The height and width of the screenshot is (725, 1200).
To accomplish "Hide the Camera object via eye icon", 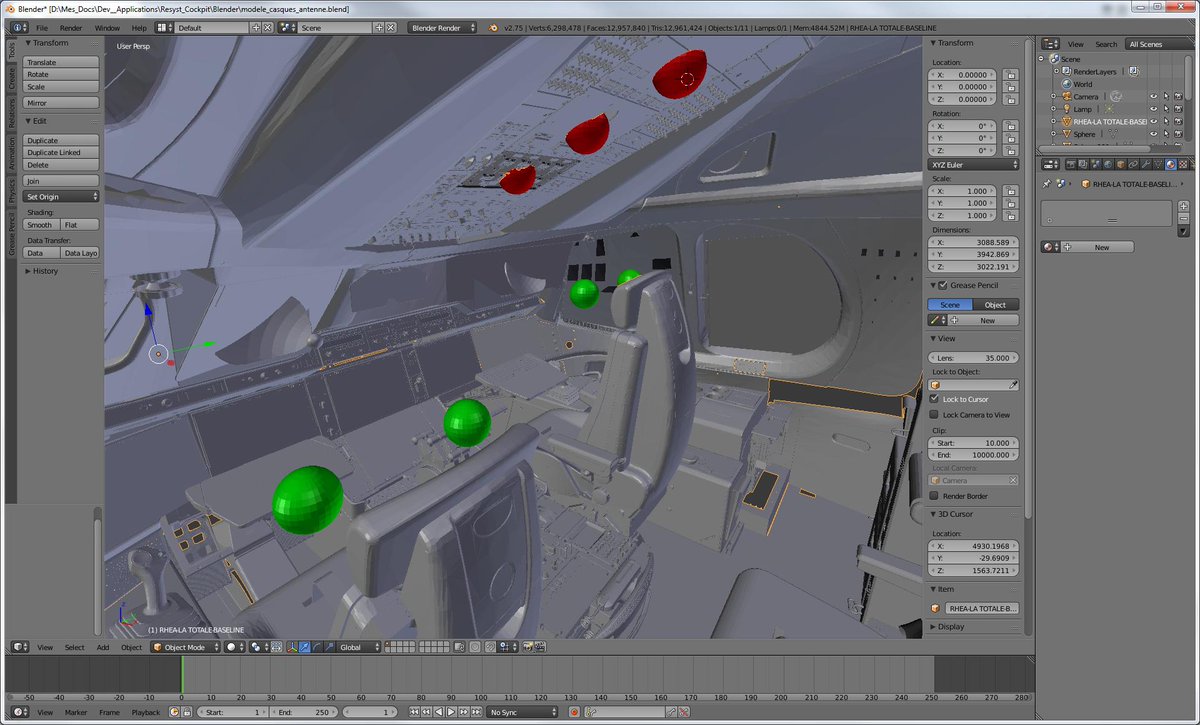I will point(1153,97).
